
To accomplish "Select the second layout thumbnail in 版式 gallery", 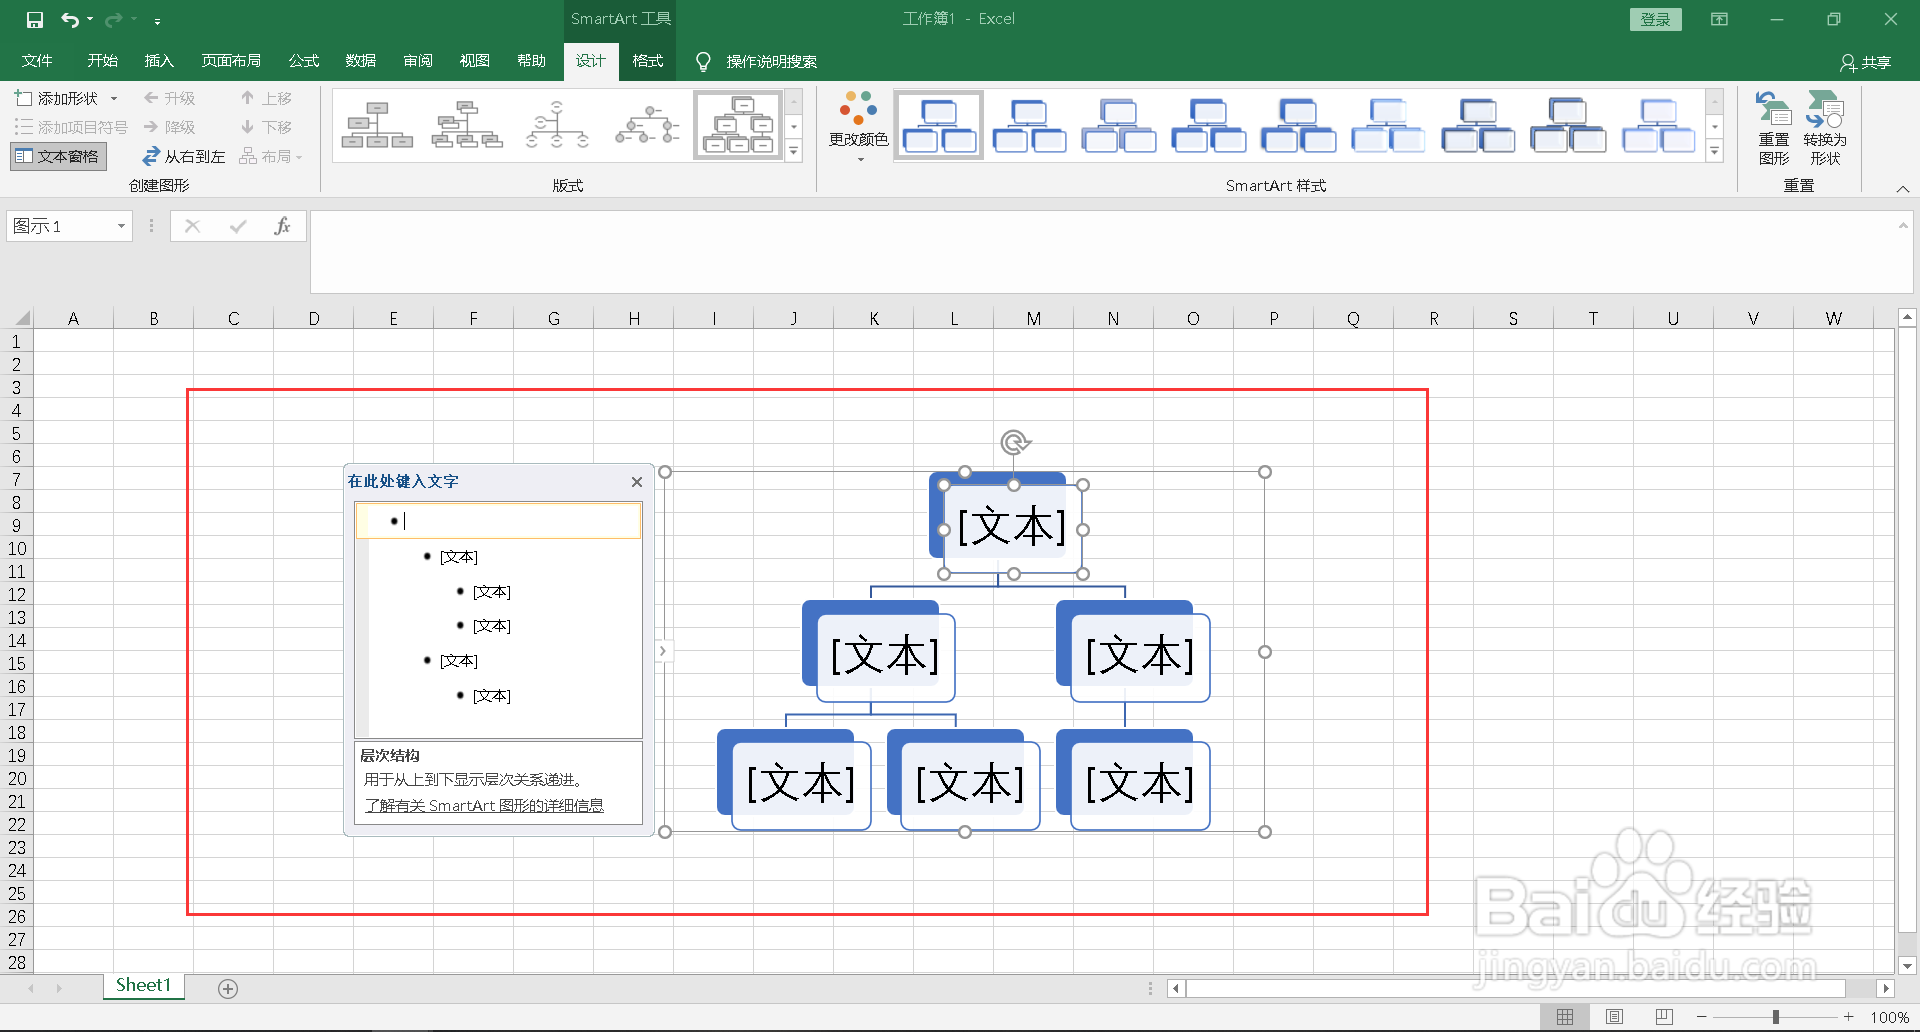I will tap(467, 126).
